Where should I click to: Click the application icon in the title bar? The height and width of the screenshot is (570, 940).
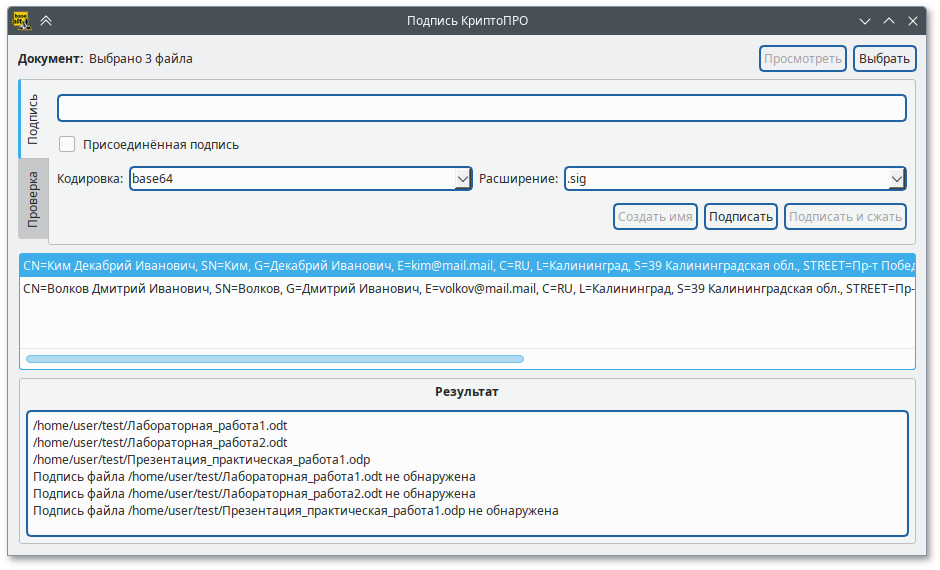pos(19,20)
